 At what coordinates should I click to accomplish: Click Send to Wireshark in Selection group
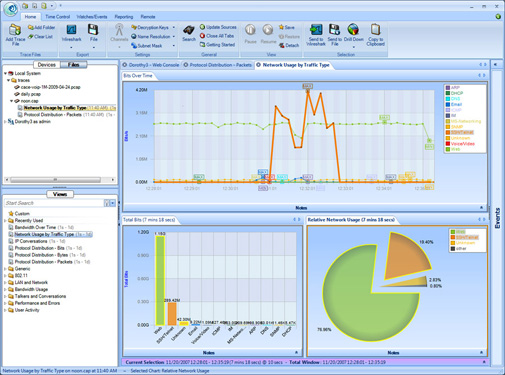point(315,35)
